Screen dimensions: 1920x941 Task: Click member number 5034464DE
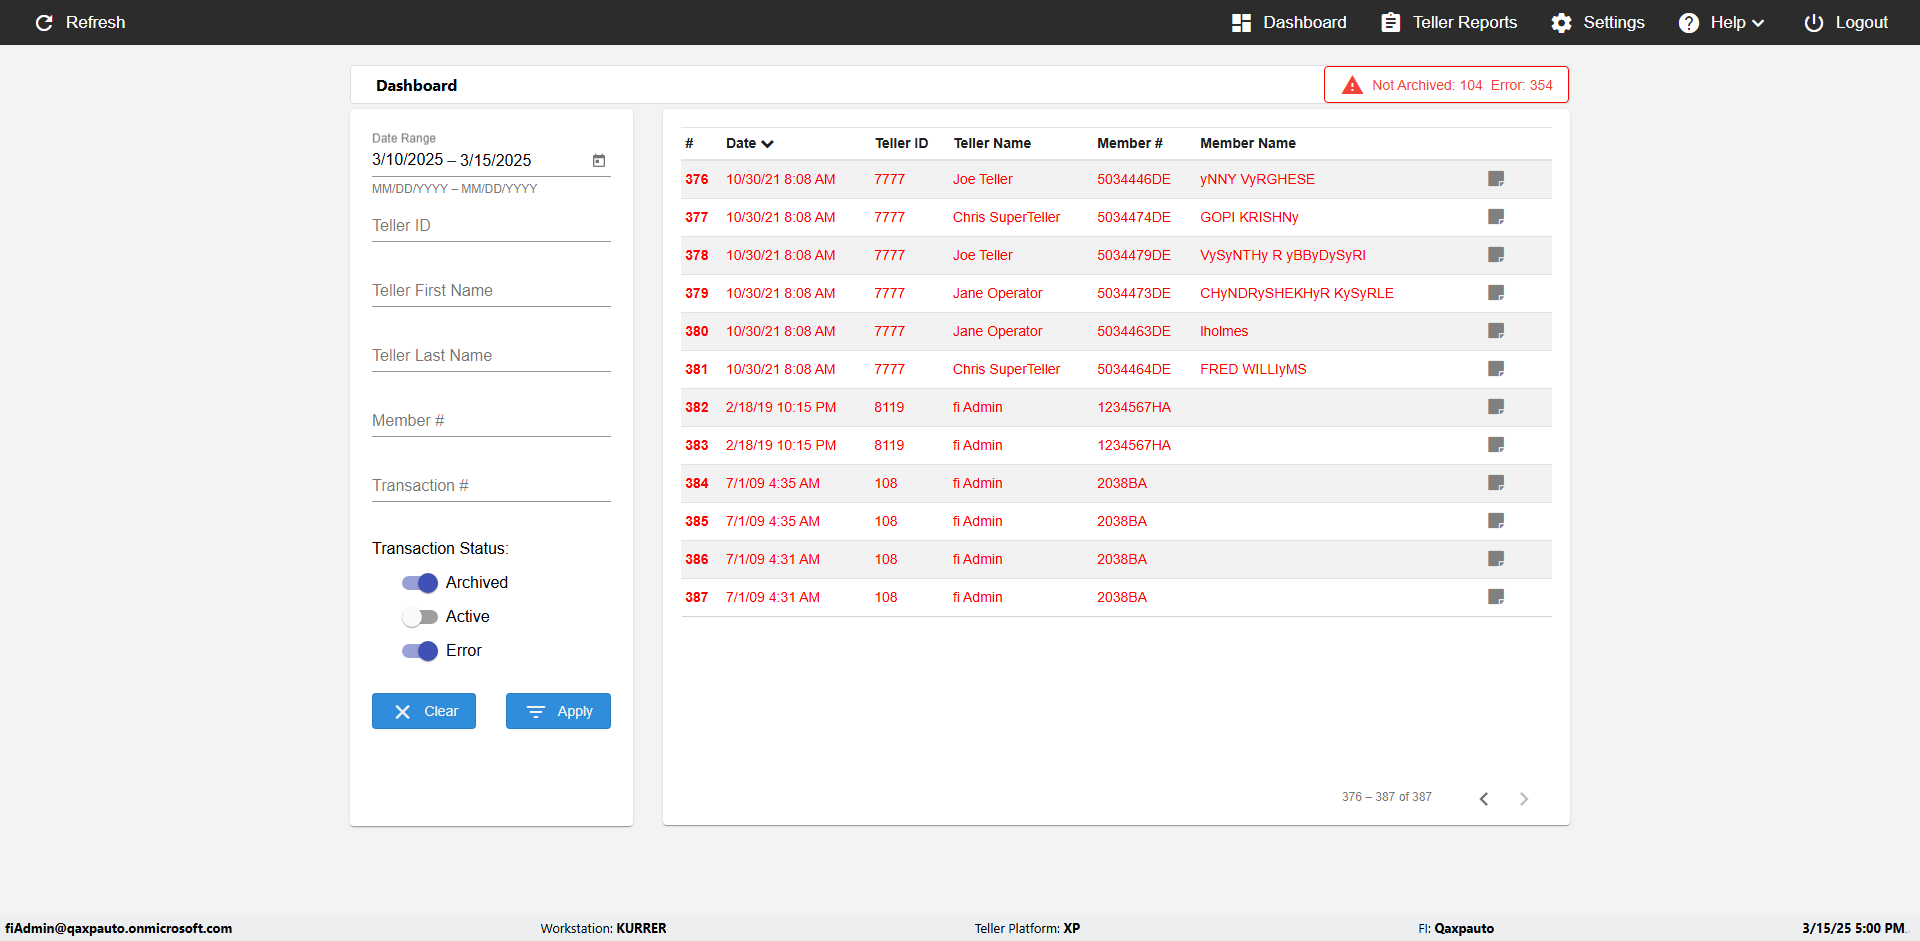pyautogui.click(x=1134, y=370)
